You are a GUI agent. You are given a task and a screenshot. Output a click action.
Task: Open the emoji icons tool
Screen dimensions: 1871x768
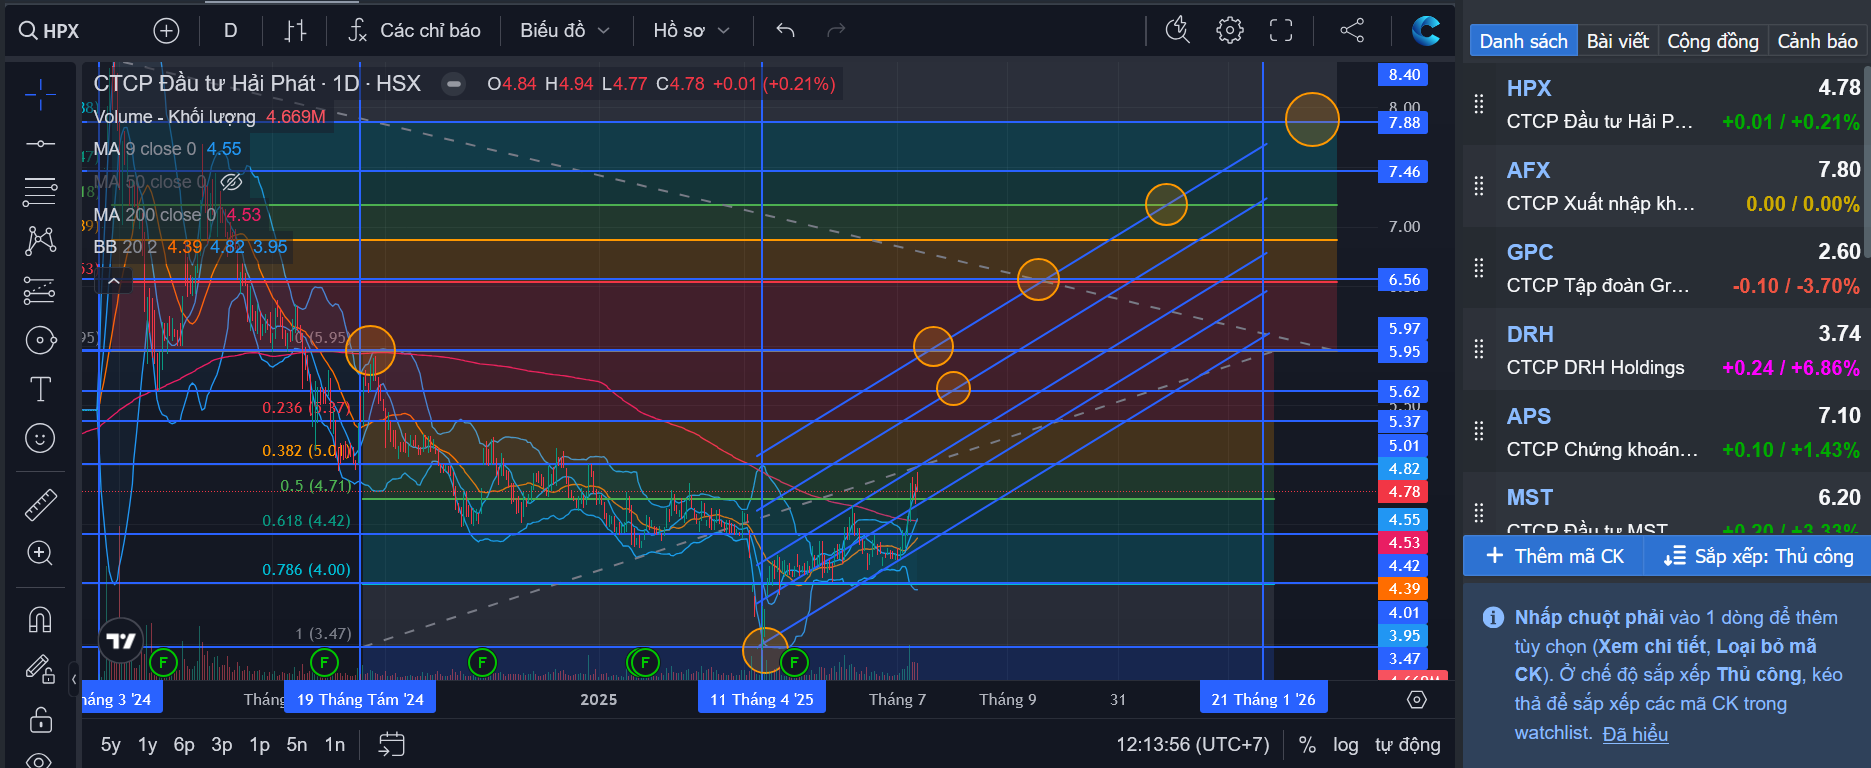pos(40,438)
